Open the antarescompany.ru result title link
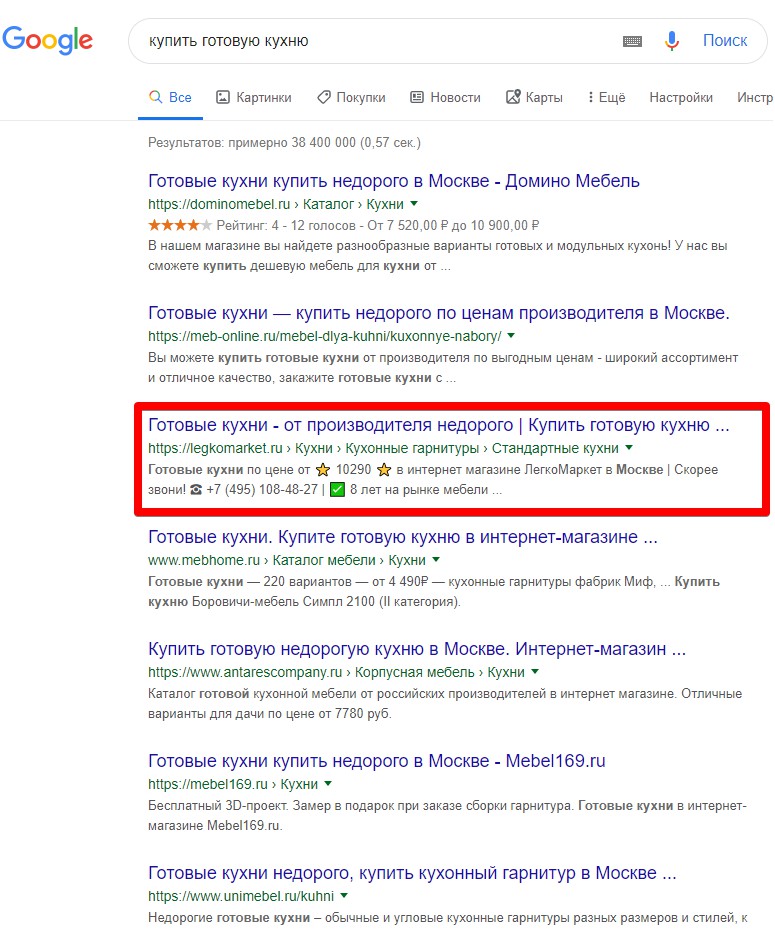Screen dimensions: 775x932 (416, 649)
